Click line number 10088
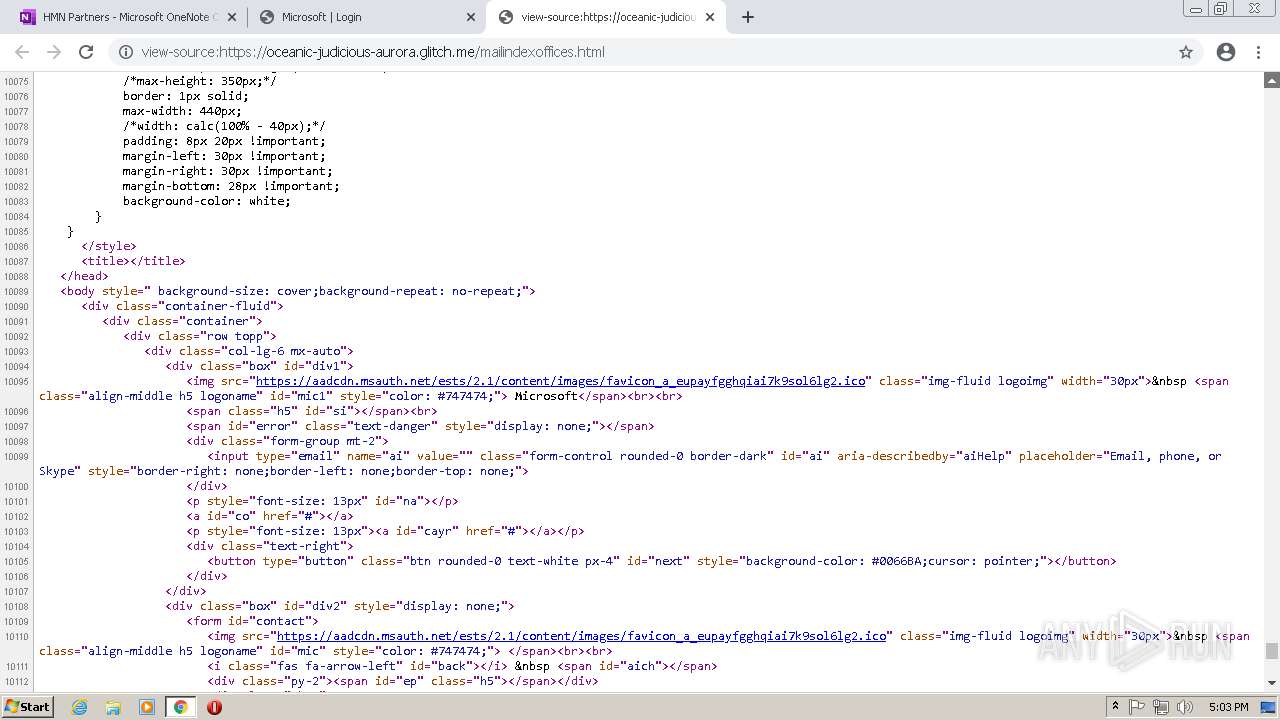This screenshot has height=720, width=1280. [x=16, y=277]
